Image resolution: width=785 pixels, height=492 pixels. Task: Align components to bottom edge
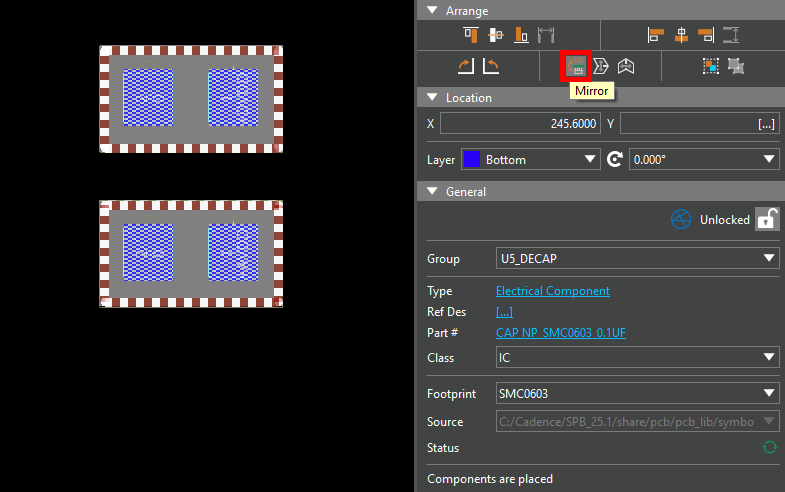tap(521, 35)
